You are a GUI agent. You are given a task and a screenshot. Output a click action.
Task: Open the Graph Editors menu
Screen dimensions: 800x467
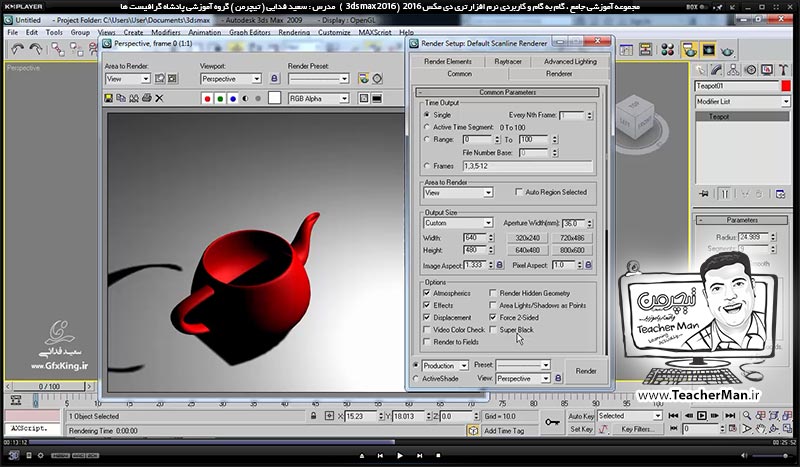tap(249, 32)
